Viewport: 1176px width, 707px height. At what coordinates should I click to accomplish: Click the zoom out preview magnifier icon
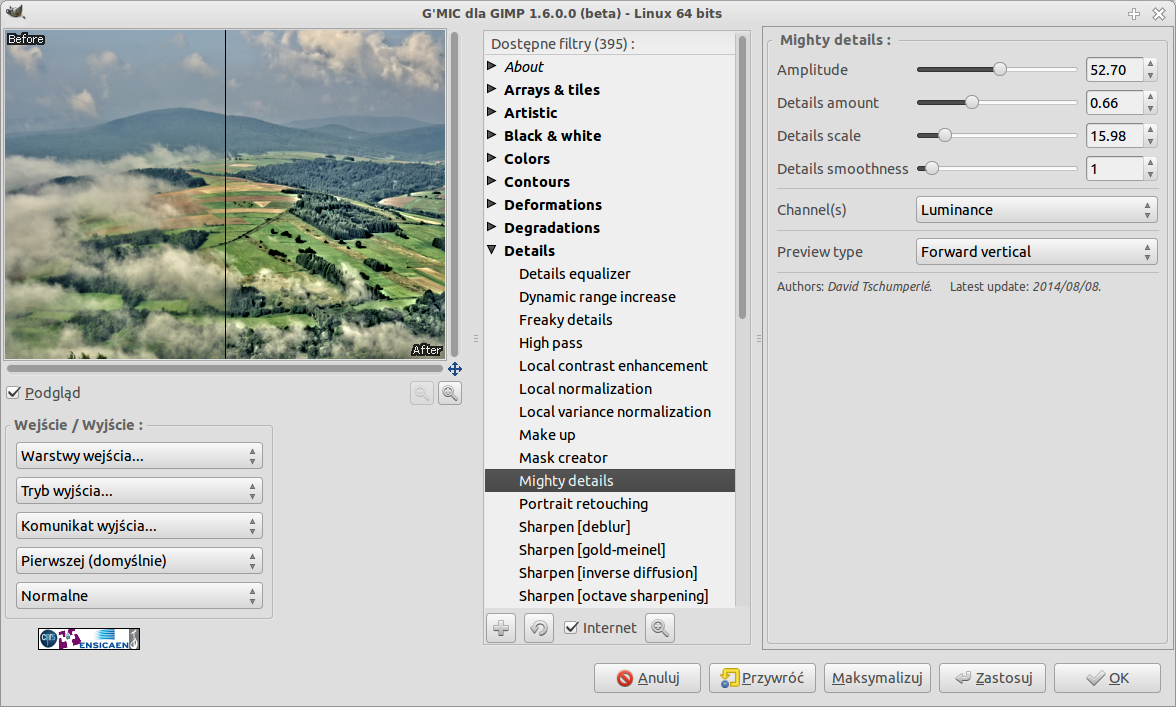422,393
